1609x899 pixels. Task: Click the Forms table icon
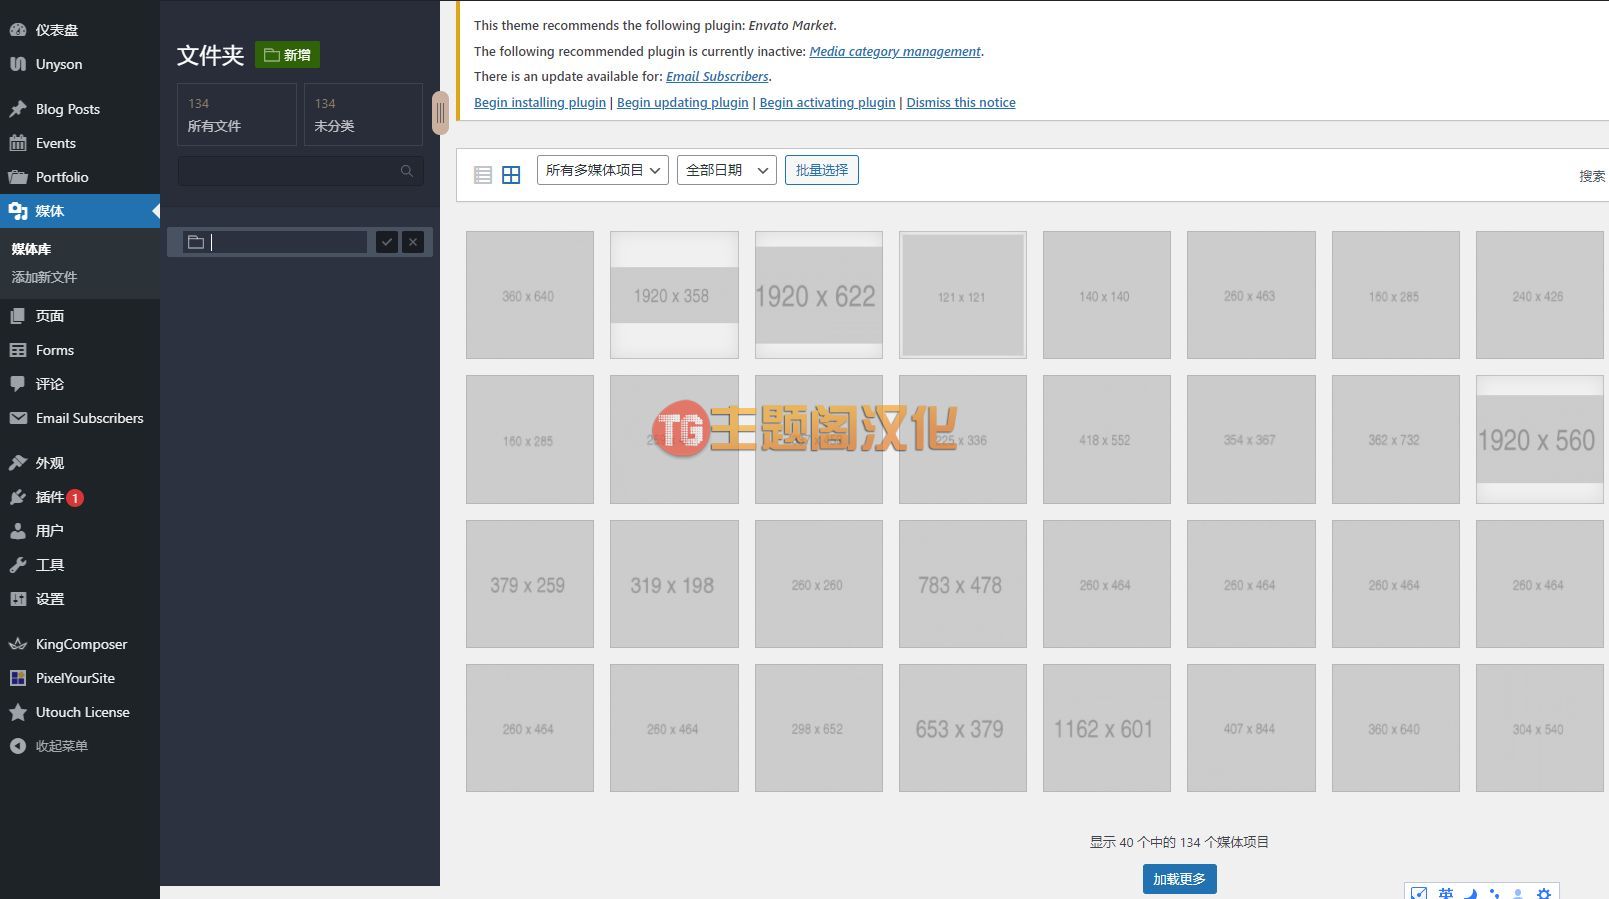(x=18, y=350)
